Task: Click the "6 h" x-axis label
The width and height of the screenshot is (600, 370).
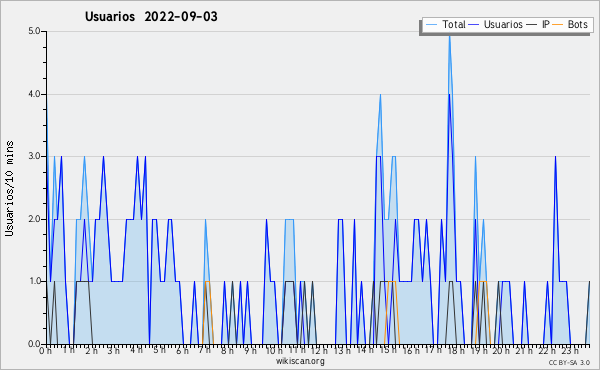Action: pyautogui.click(x=182, y=351)
